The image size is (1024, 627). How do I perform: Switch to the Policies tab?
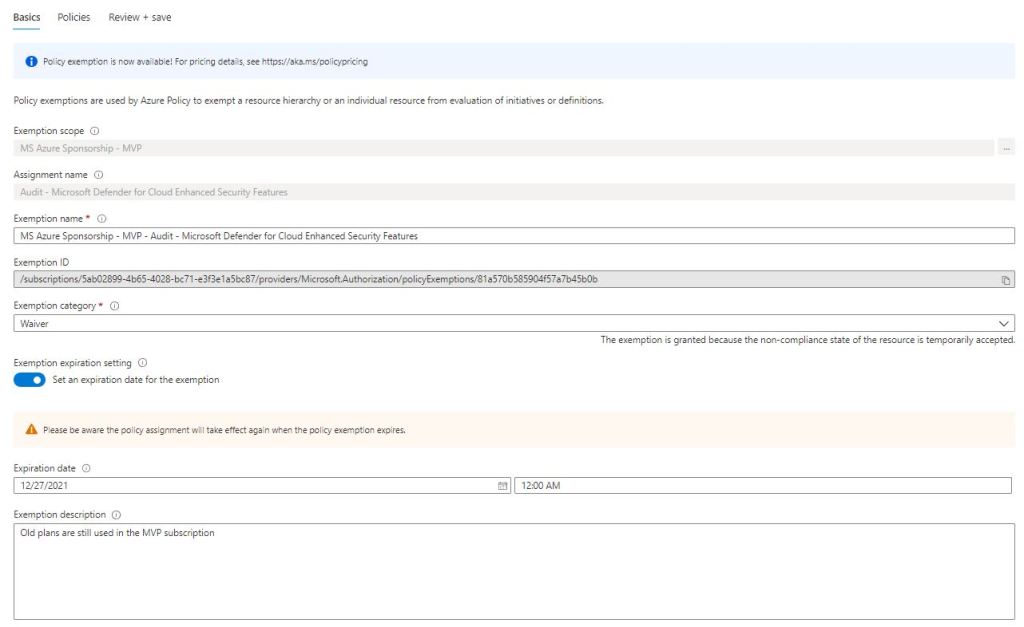point(72,17)
